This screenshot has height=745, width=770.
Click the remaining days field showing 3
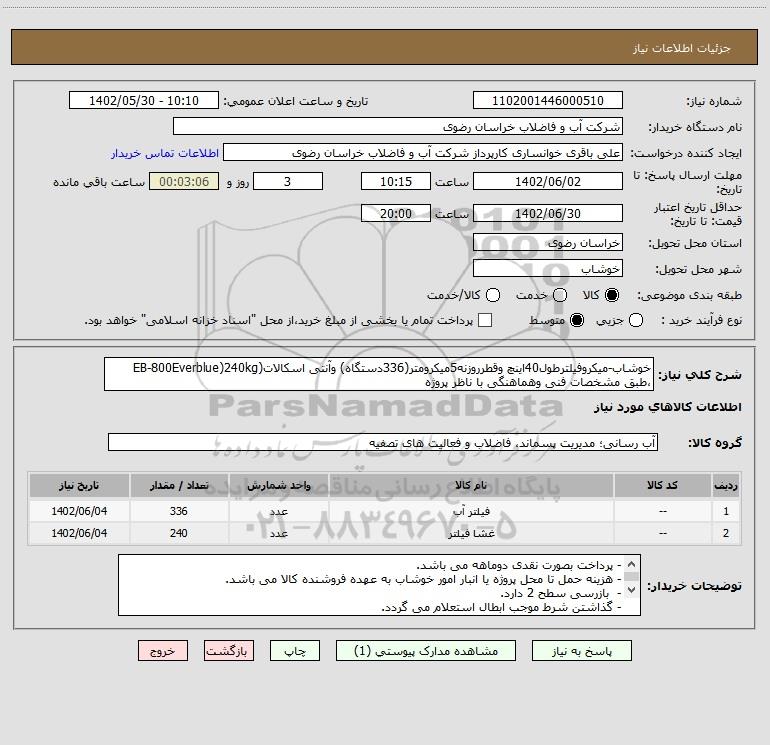click(x=288, y=181)
